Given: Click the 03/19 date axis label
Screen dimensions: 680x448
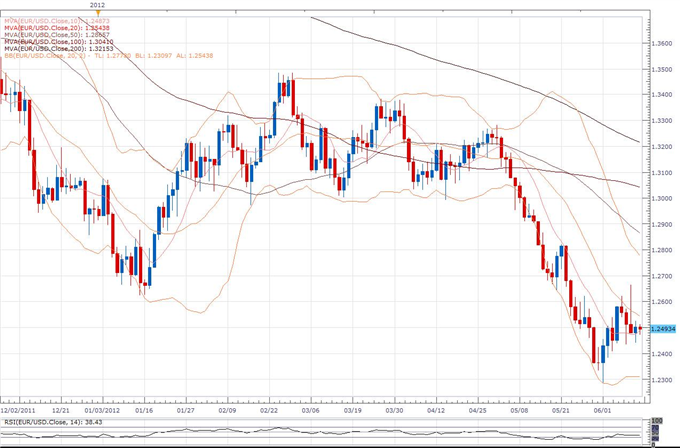Looking at the screenshot, I should pyautogui.click(x=352, y=410).
